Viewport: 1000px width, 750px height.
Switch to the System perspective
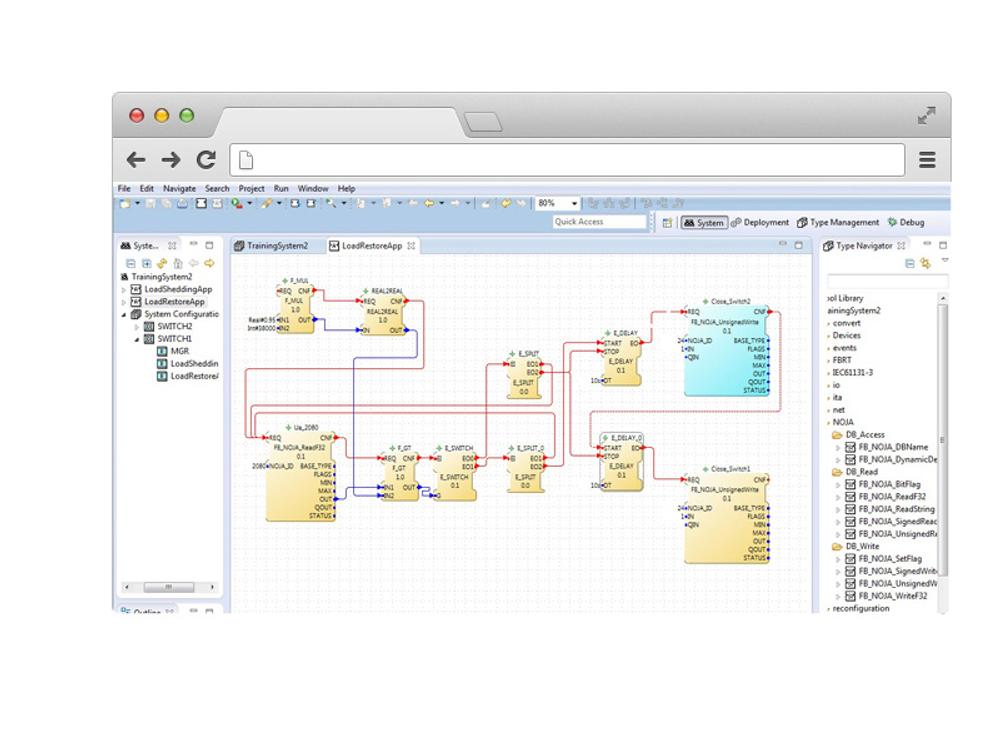(704, 223)
